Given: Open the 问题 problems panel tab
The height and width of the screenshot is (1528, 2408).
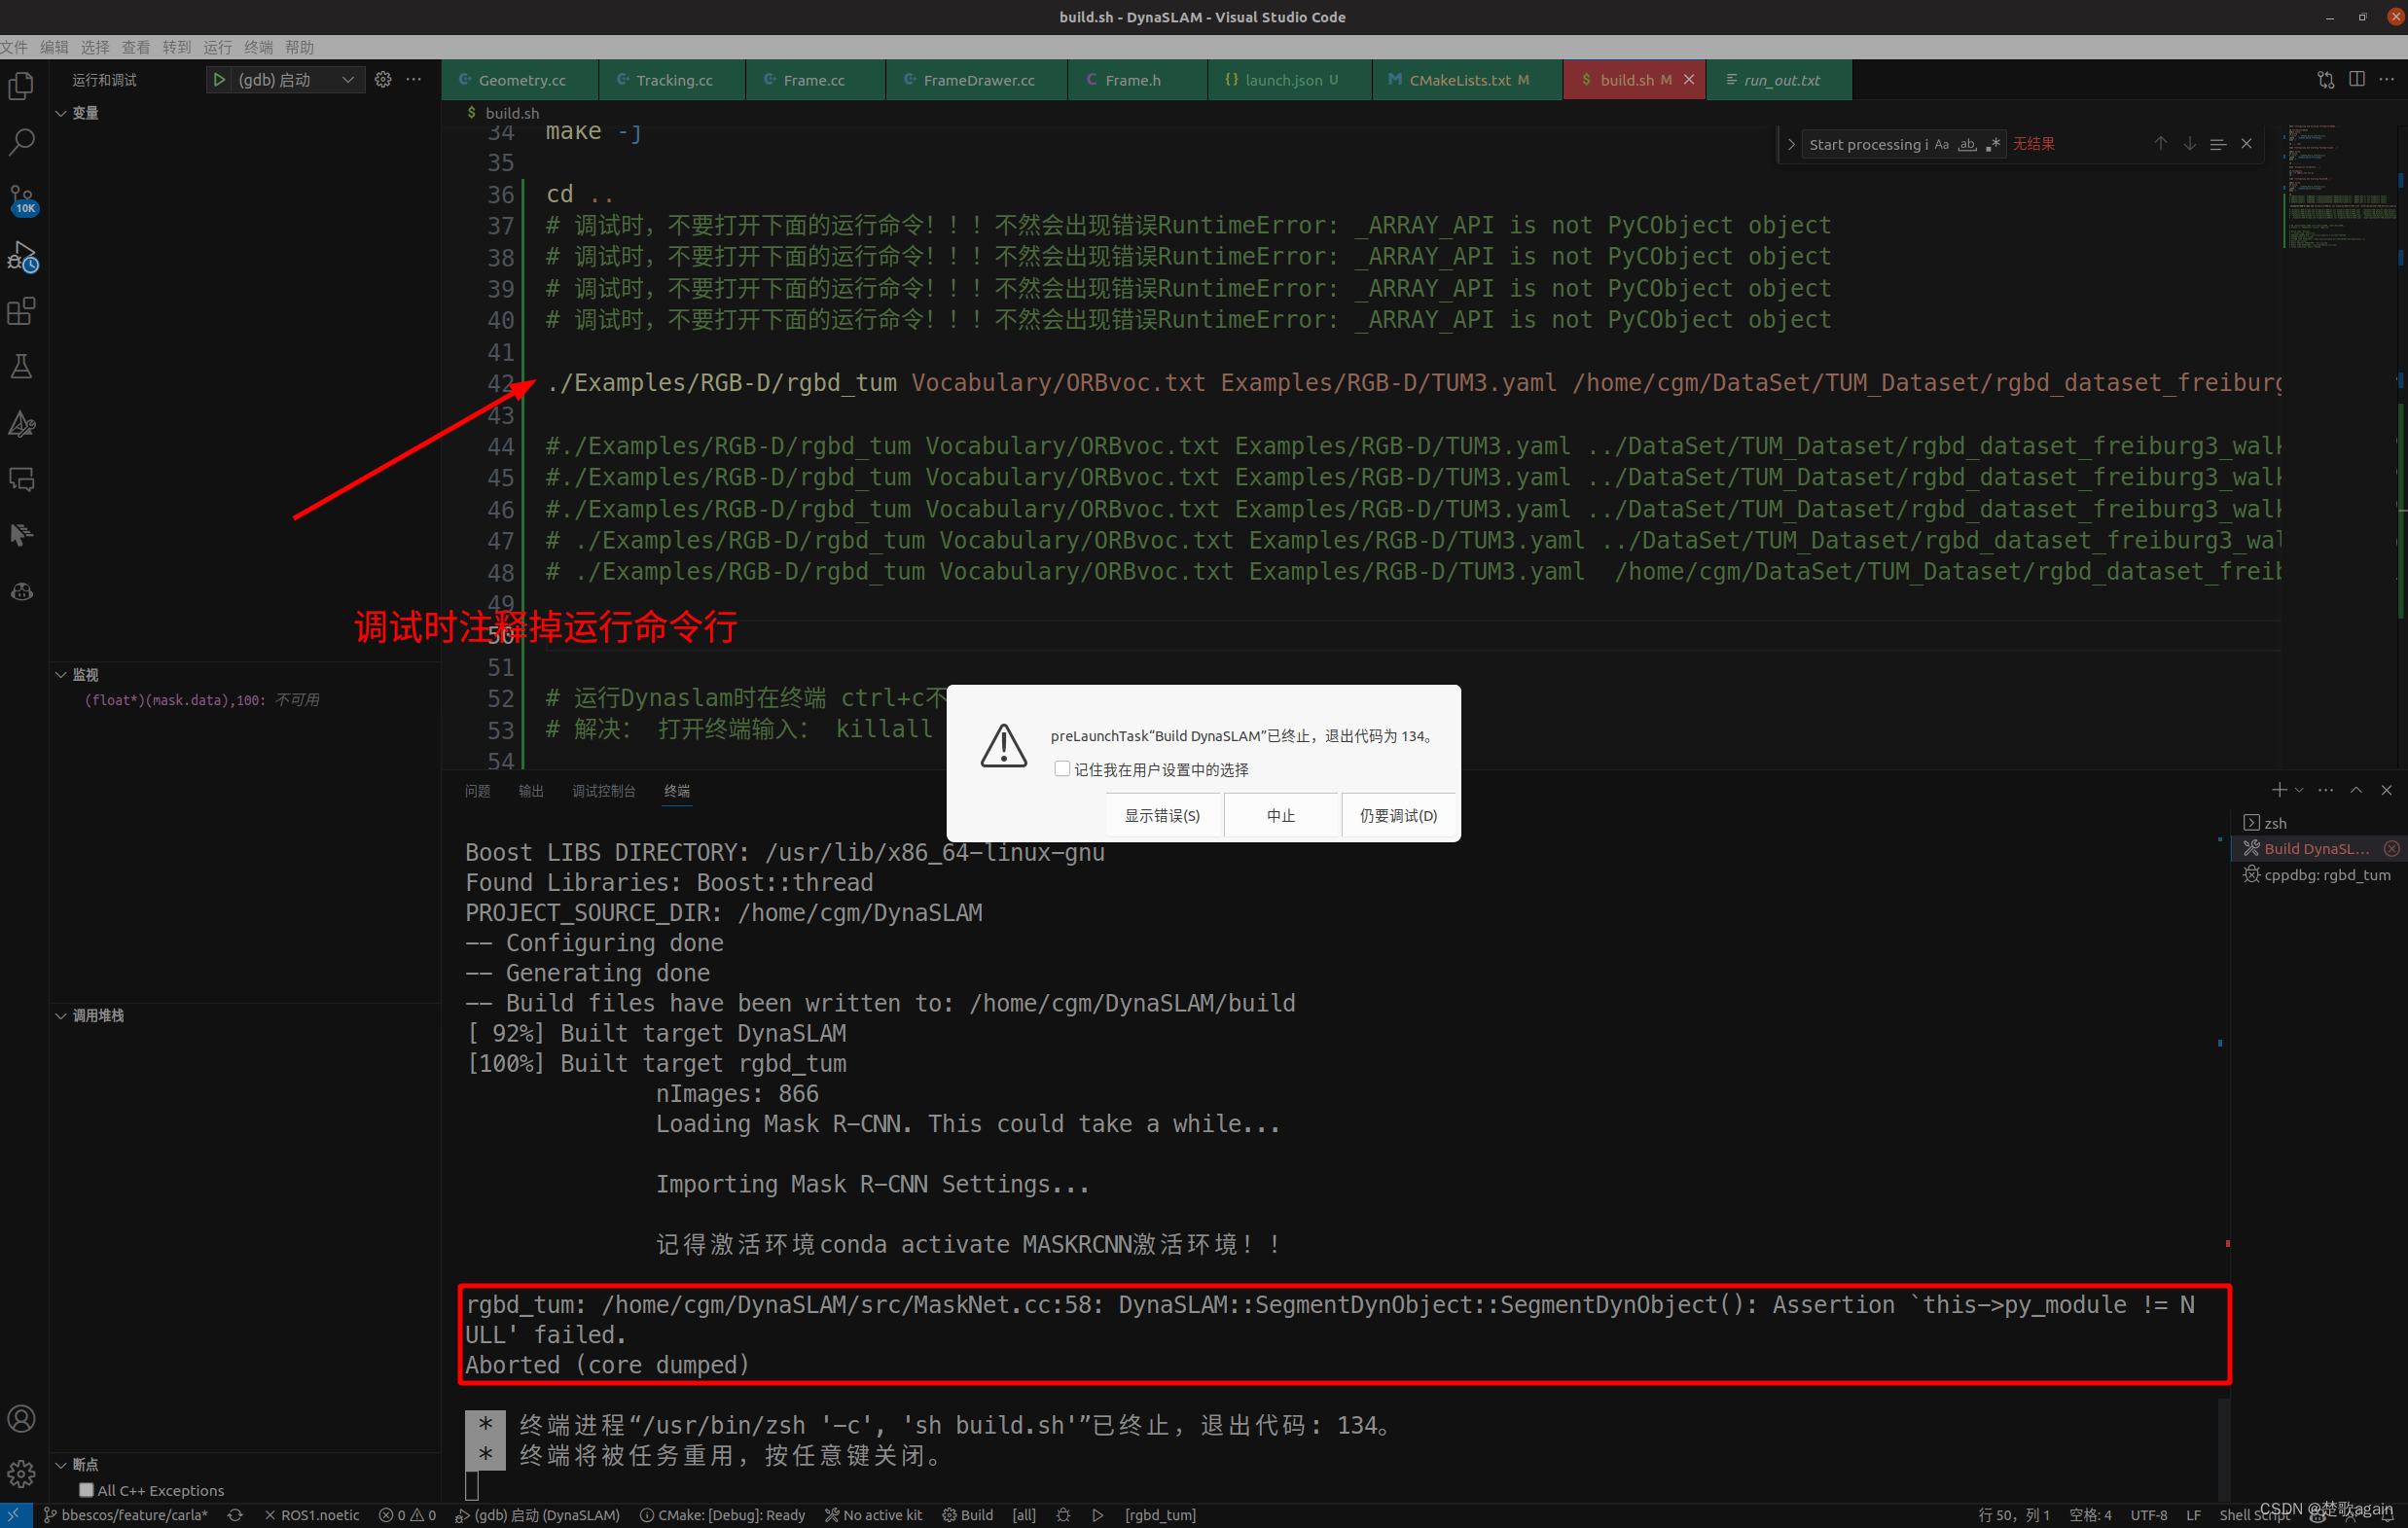Looking at the screenshot, I should (477, 791).
